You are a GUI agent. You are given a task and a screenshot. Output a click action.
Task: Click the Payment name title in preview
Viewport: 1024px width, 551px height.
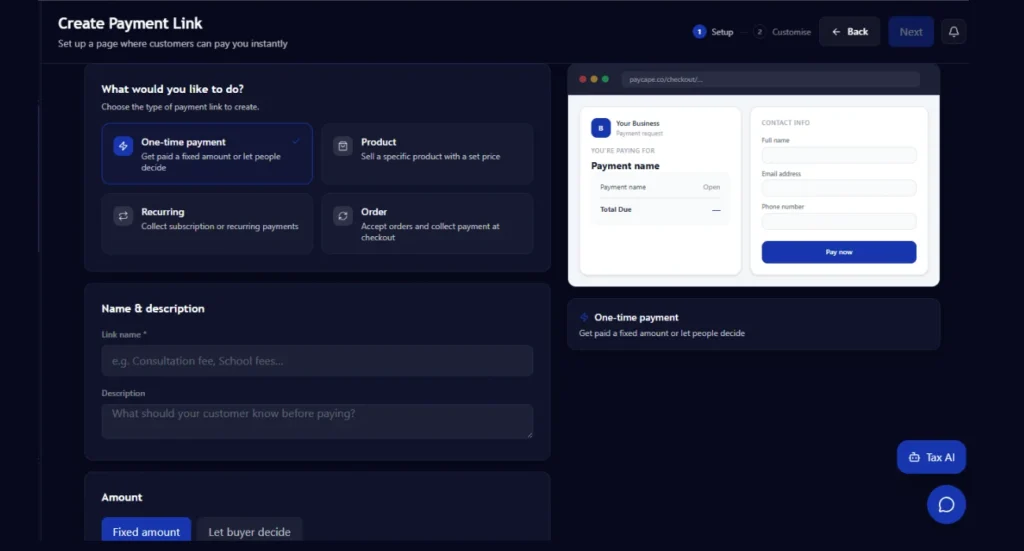[x=625, y=166]
